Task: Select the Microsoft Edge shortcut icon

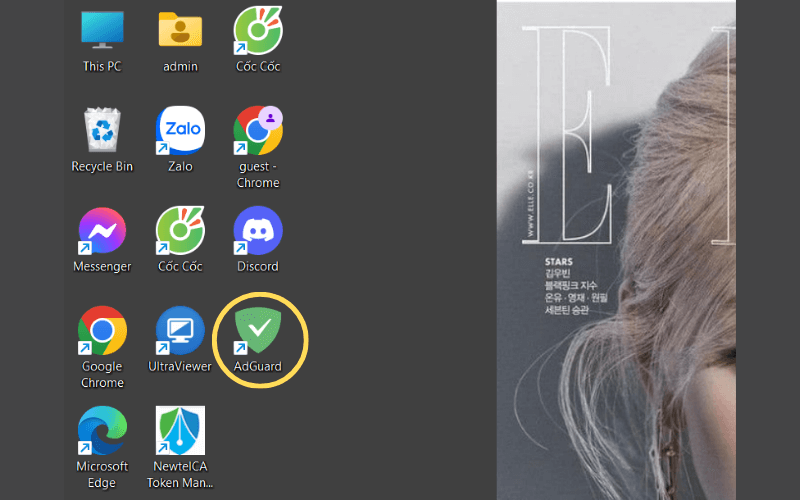Action: (x=102, y=430)
